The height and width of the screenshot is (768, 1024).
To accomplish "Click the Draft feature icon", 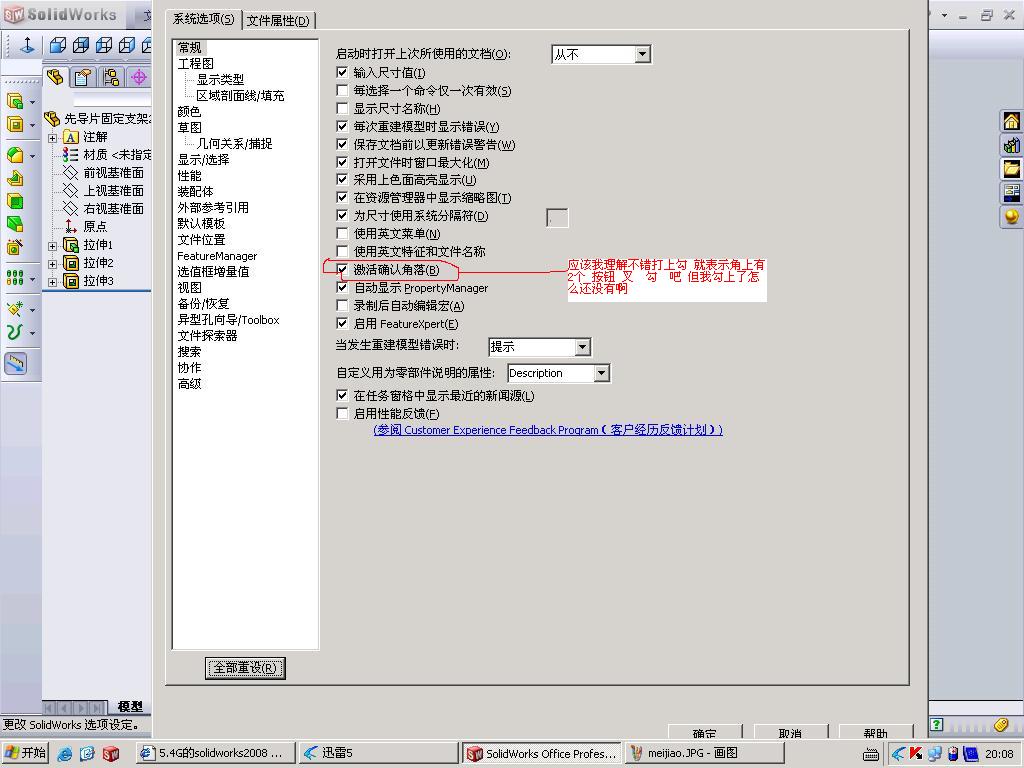I will tap(15, 224).
